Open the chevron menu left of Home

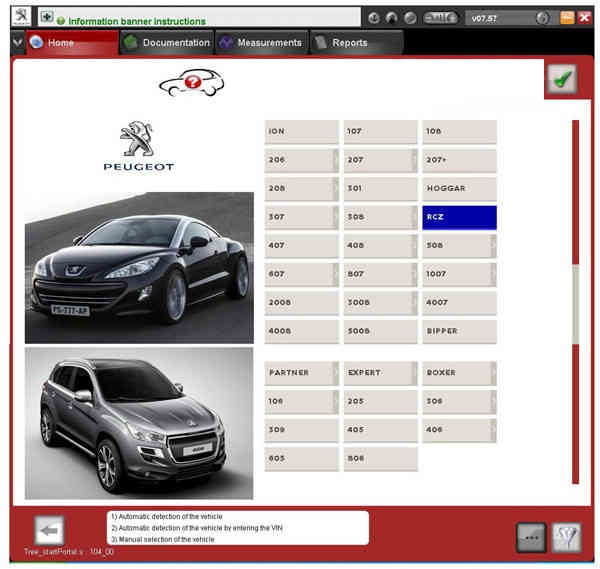17,43
